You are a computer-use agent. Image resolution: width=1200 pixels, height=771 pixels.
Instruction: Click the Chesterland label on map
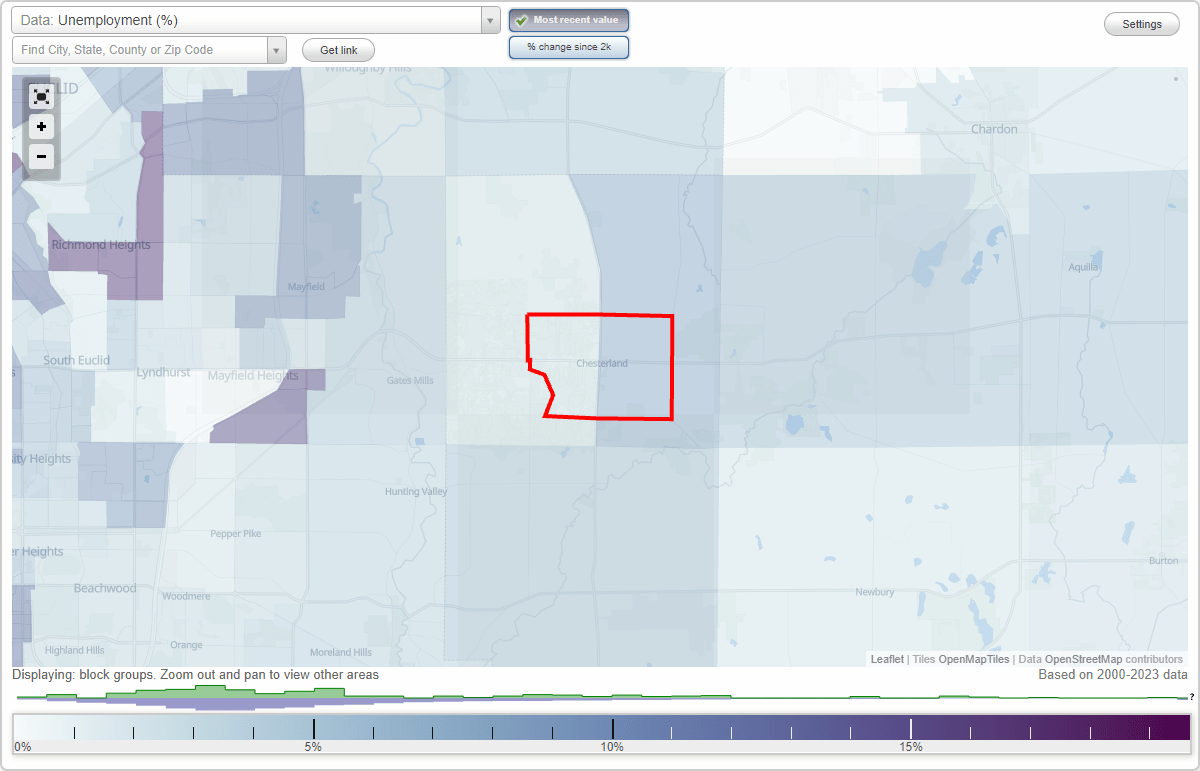pos(602,363)
